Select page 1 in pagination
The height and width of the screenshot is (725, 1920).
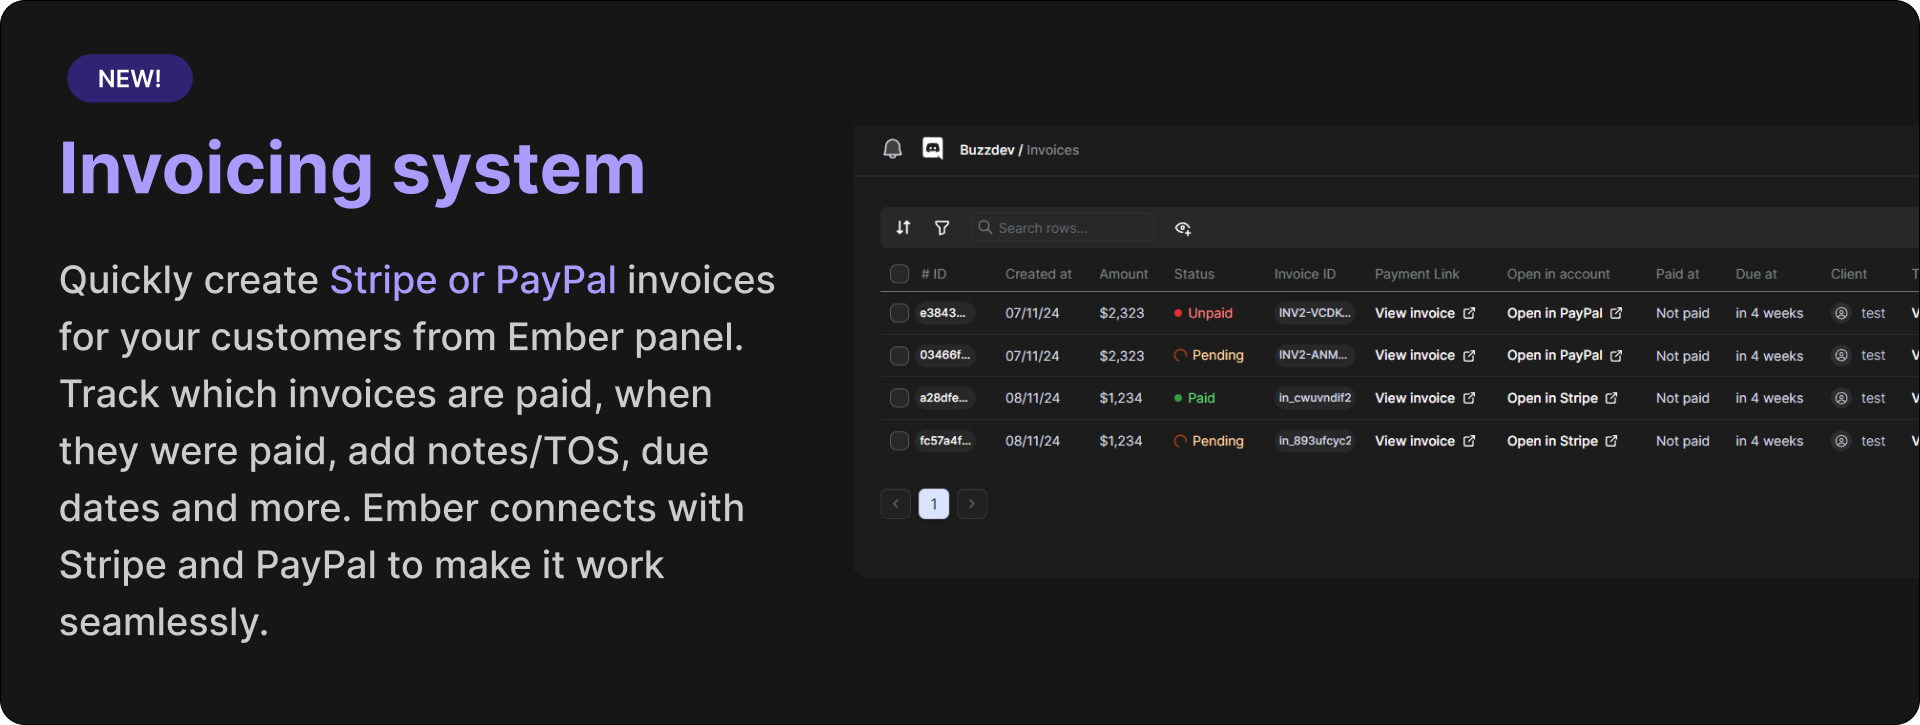coord(933,504)
